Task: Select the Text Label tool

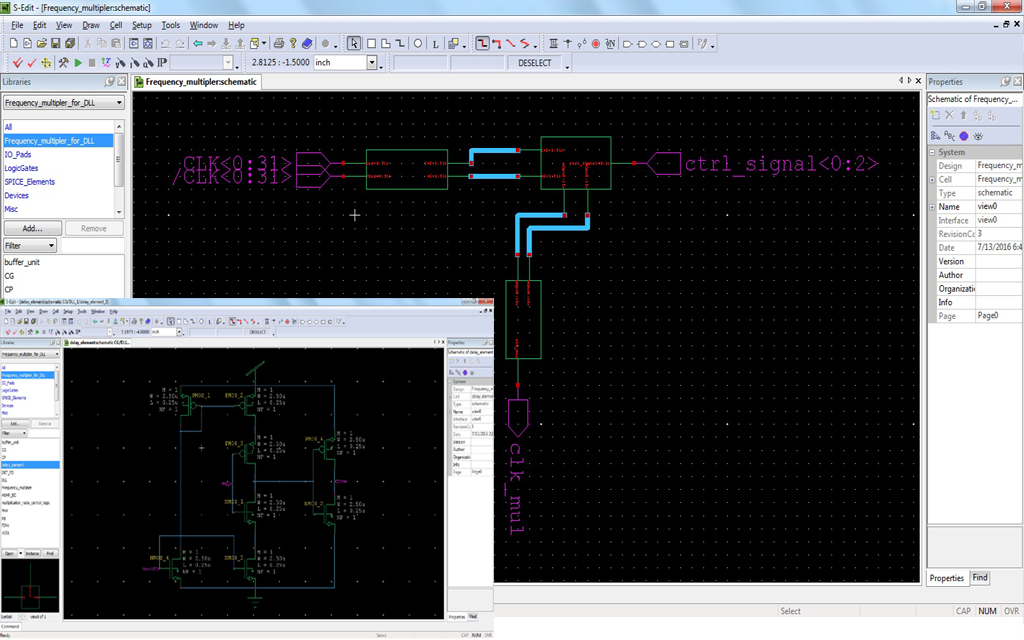Action: (x=436, y=44)
